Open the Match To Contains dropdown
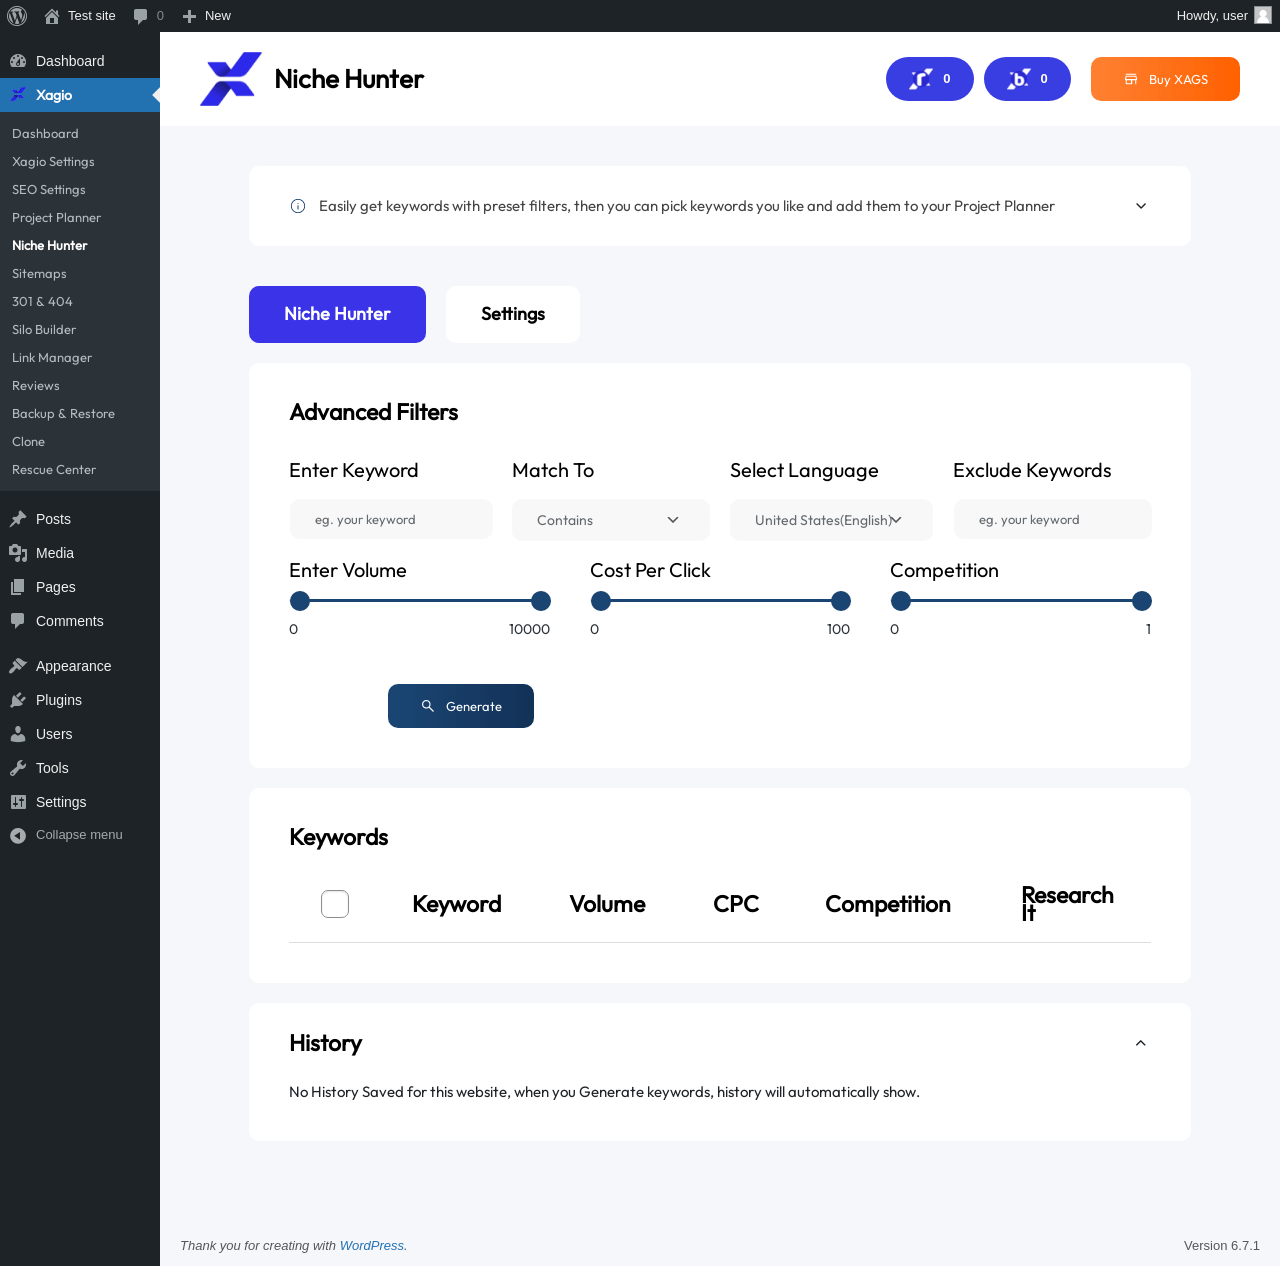This screenshot has height=1266, width=1280. pyautogui.click(x=611, y=520)
